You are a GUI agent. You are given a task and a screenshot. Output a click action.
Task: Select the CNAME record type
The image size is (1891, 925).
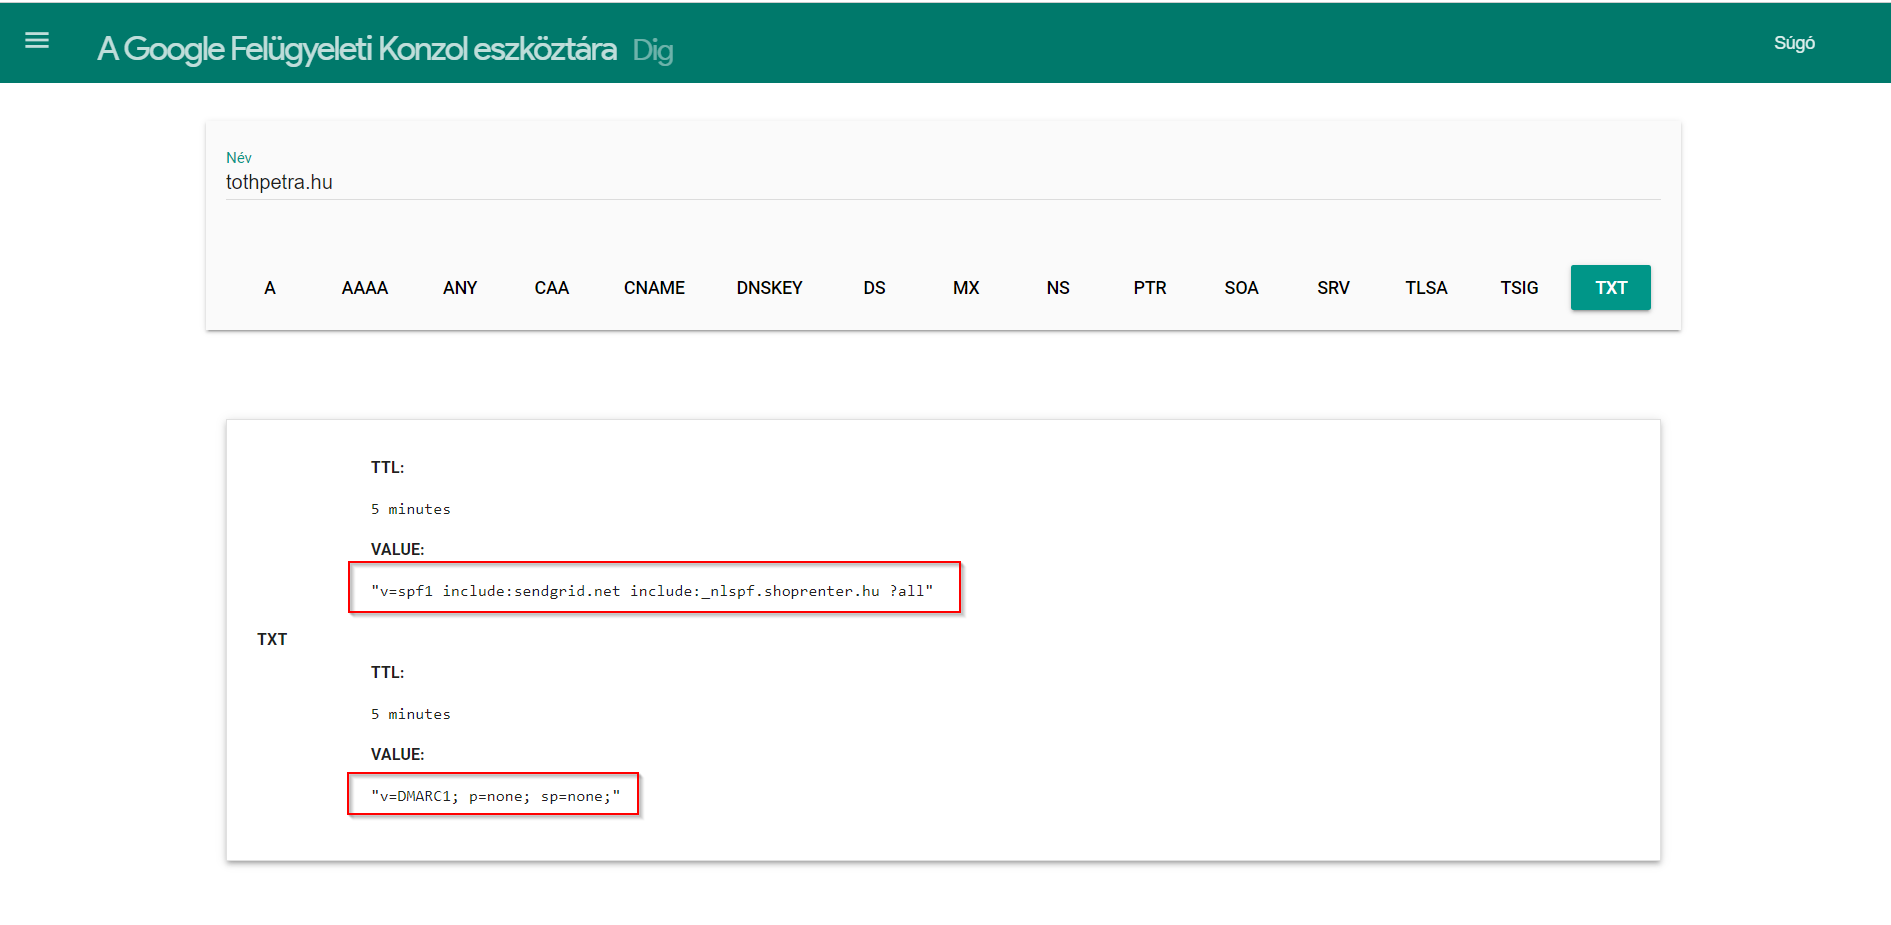pyautogui.click(x=654, y=288)
